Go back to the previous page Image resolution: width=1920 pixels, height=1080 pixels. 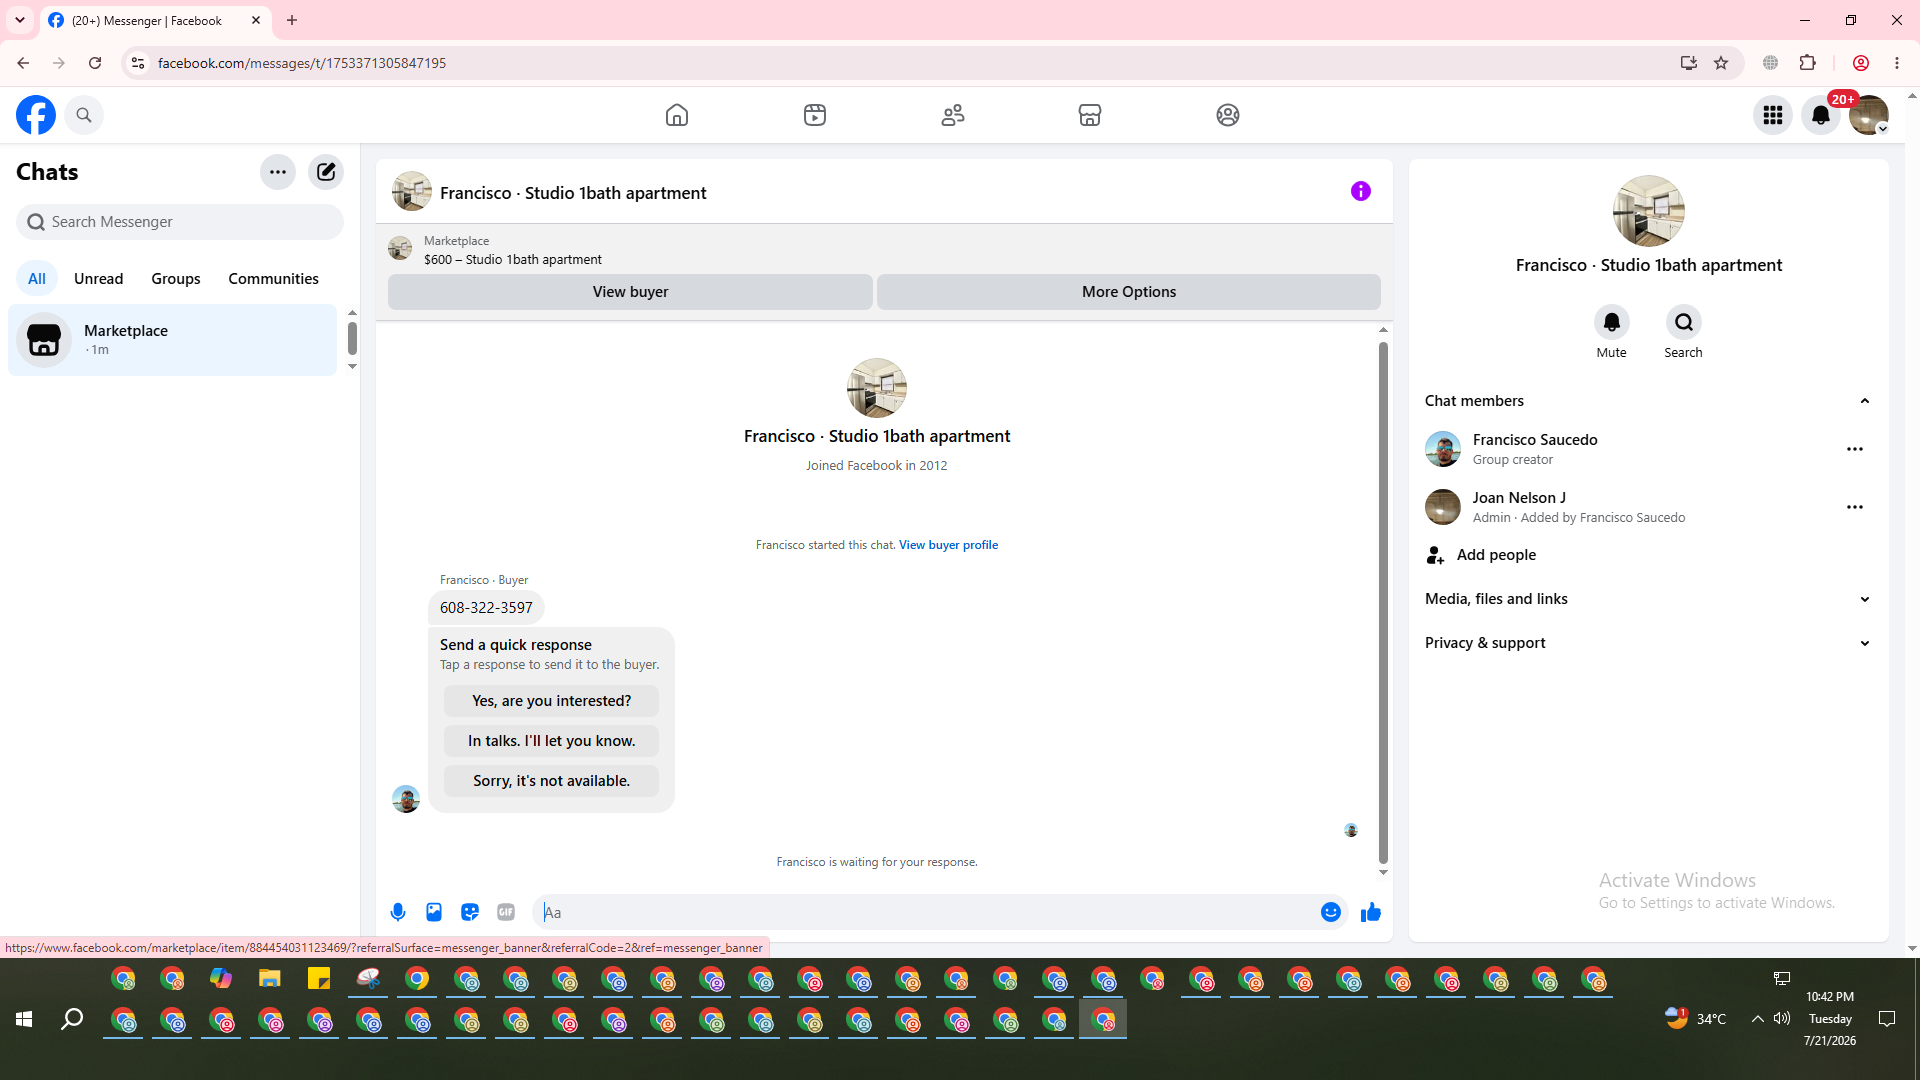pyautogui.click(x=23, y=63)
